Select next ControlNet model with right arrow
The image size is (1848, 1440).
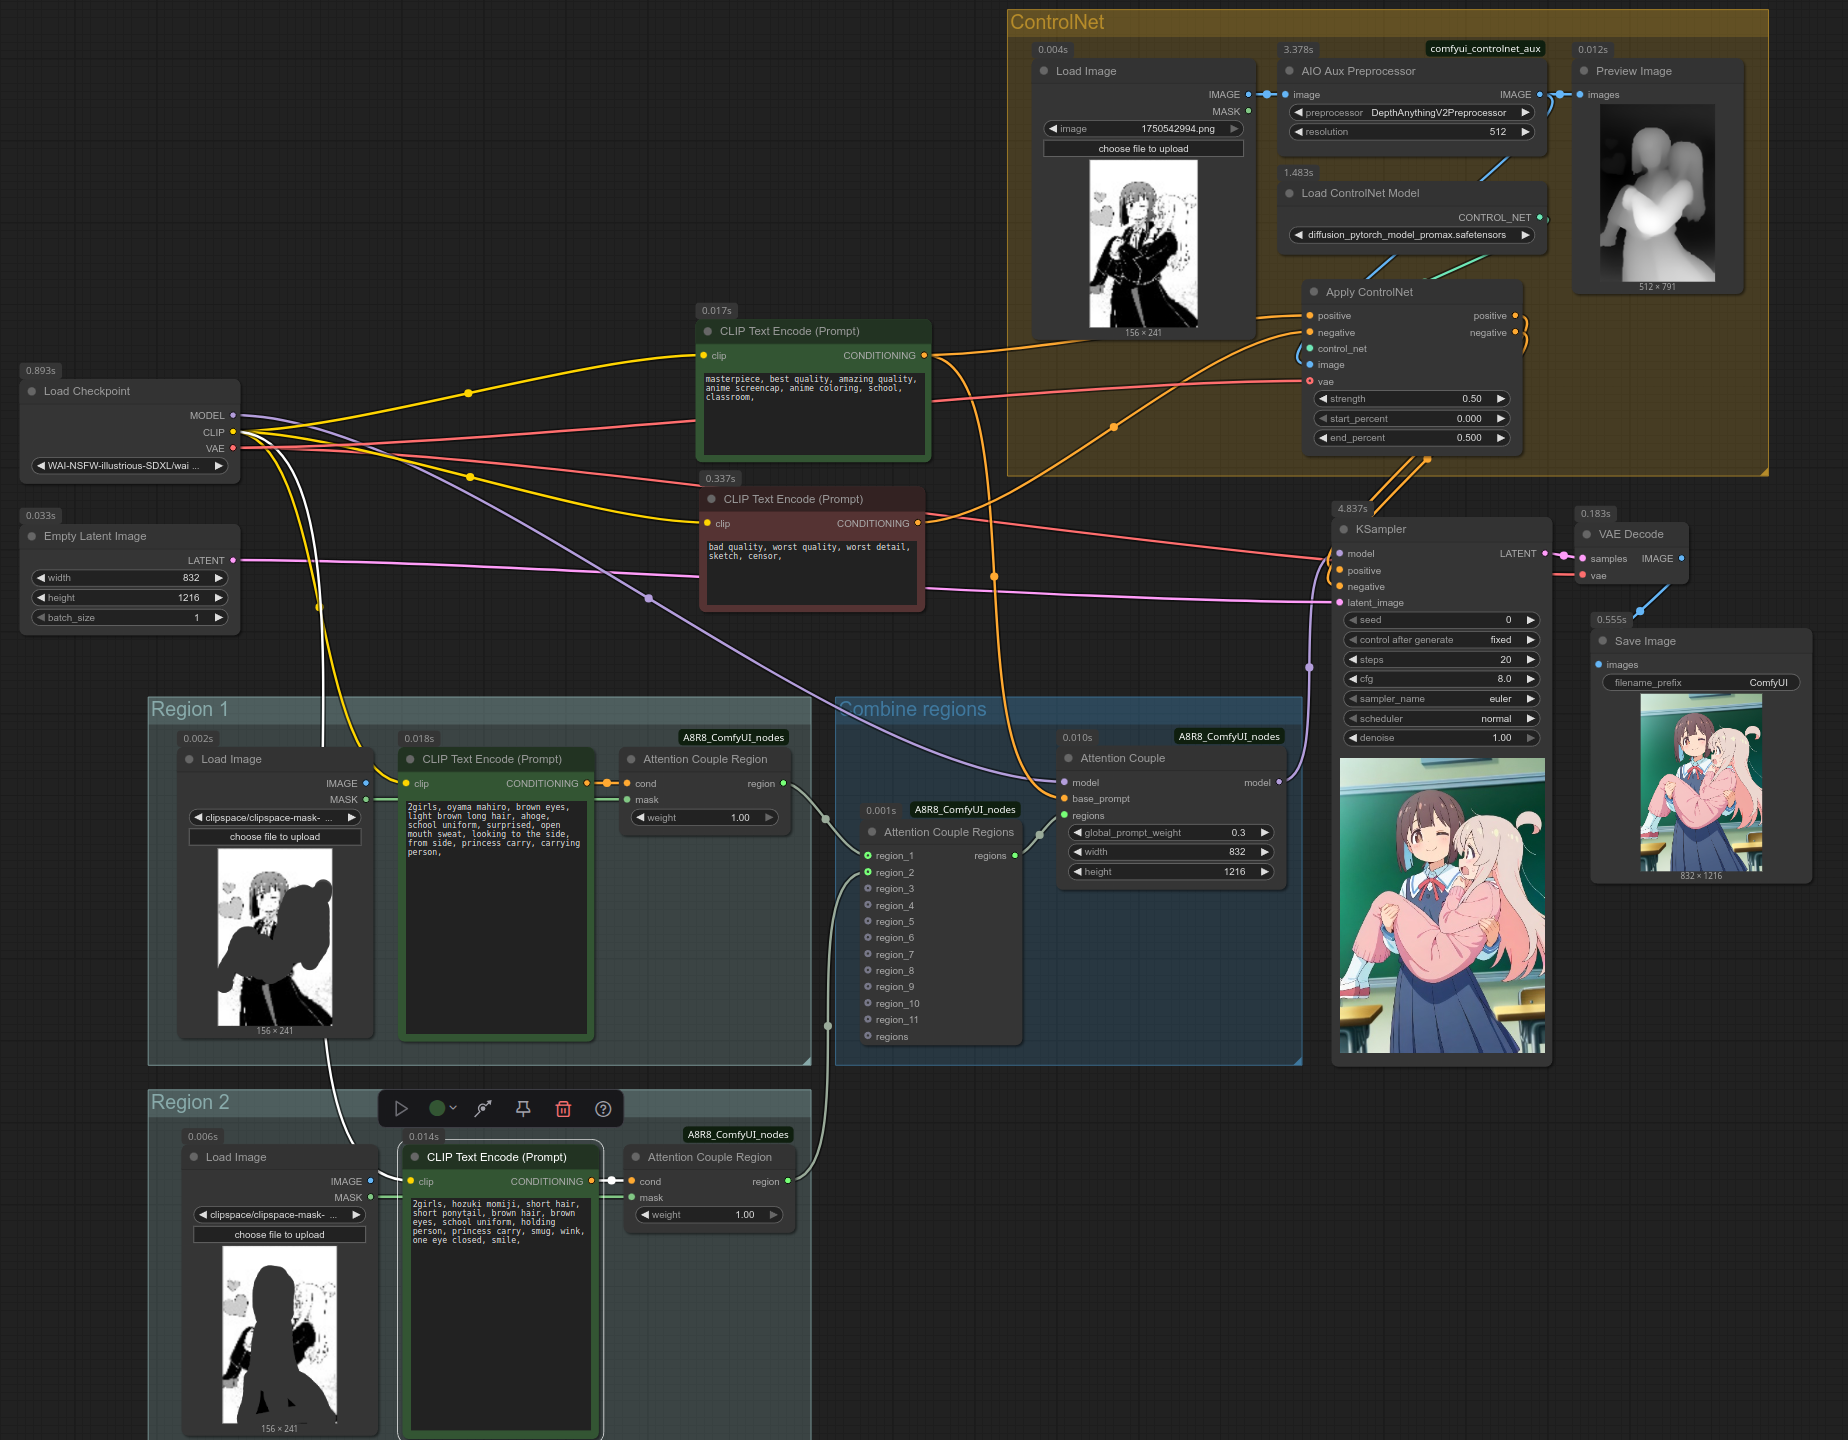[x=1525, y=235]
